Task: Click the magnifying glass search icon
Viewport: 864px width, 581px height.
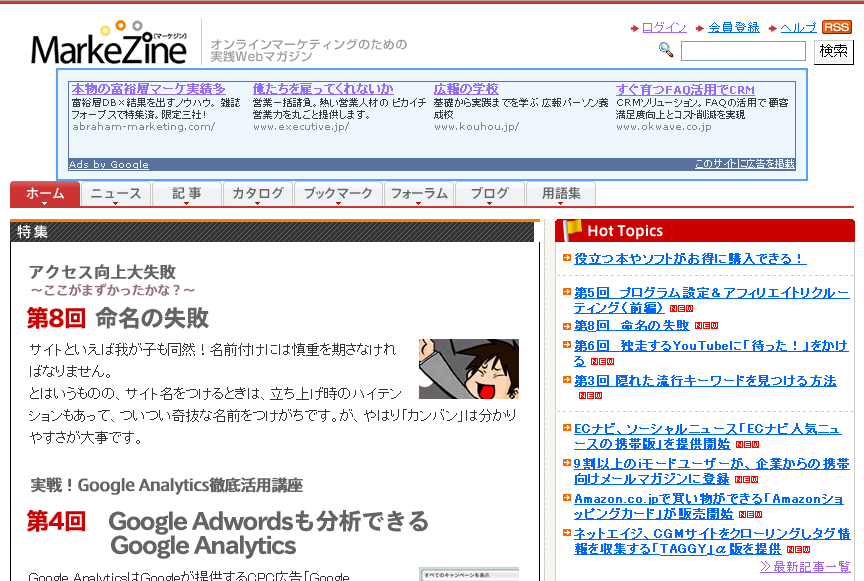Action: (x=666, y=50)
